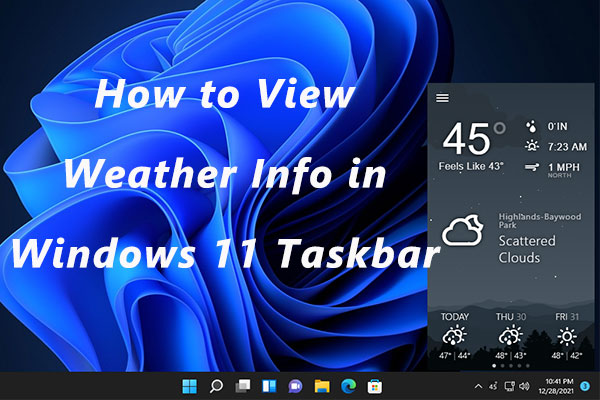Open the Windows Start menu

pos(189,386)
